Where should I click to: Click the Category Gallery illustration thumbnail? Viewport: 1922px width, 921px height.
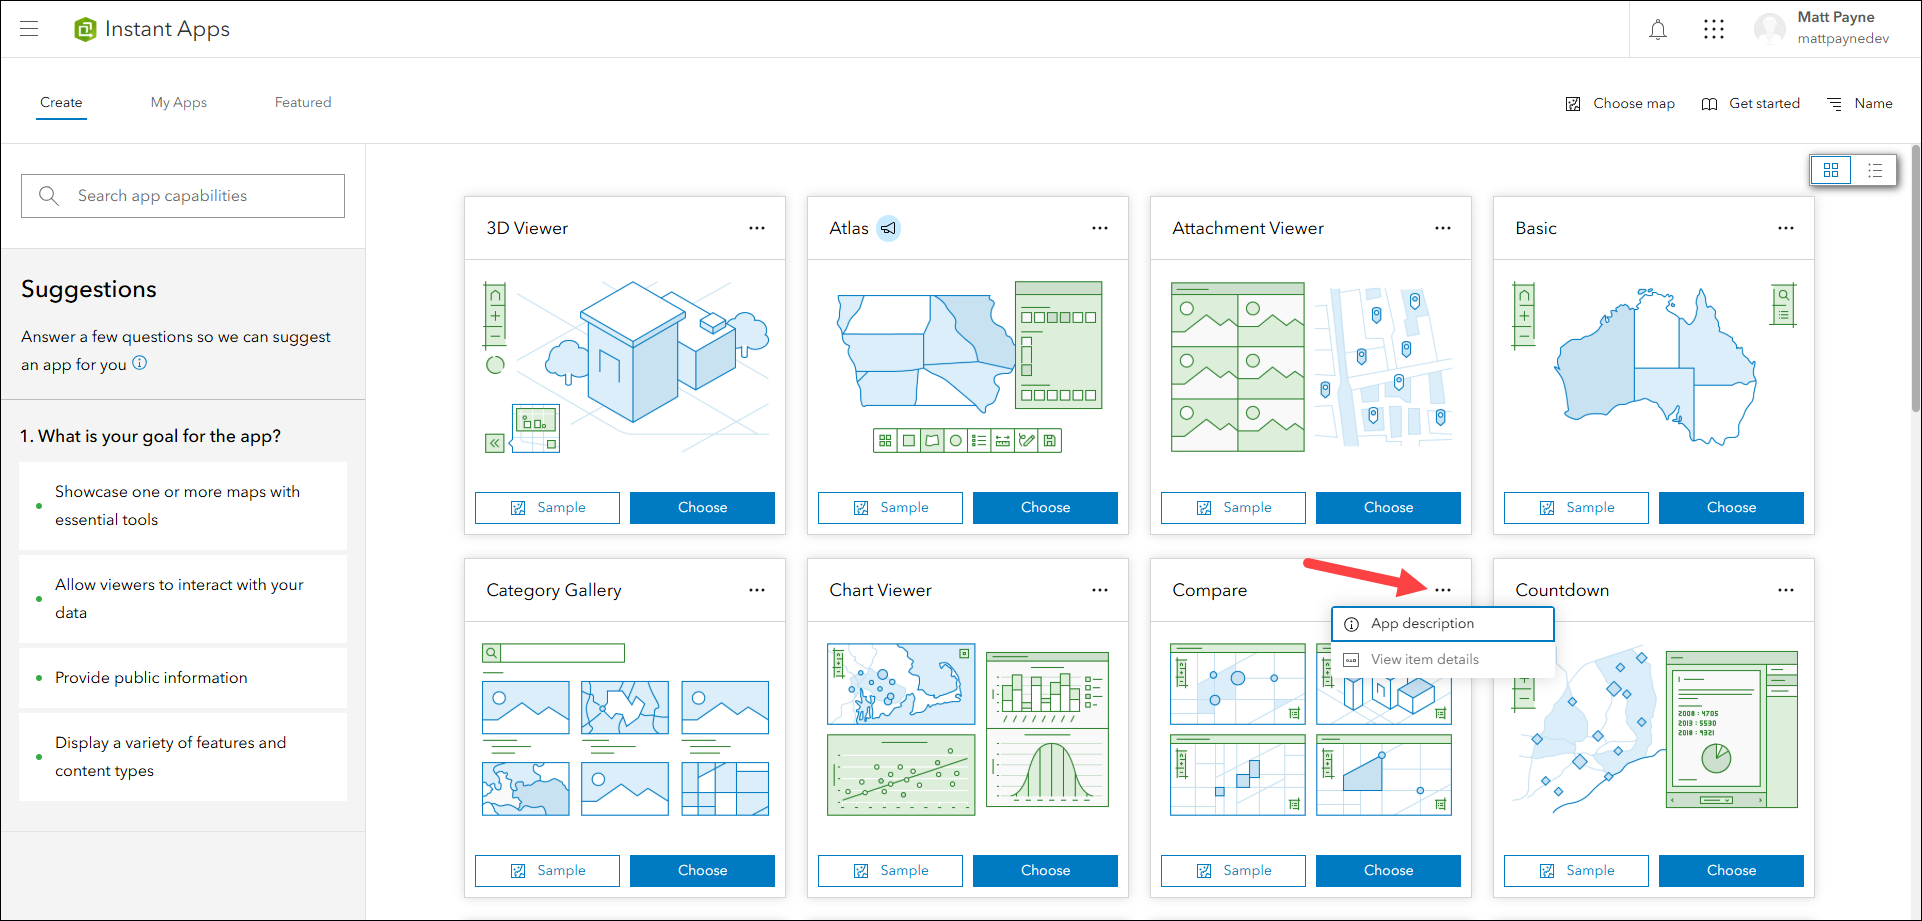[x=625, y=730]
